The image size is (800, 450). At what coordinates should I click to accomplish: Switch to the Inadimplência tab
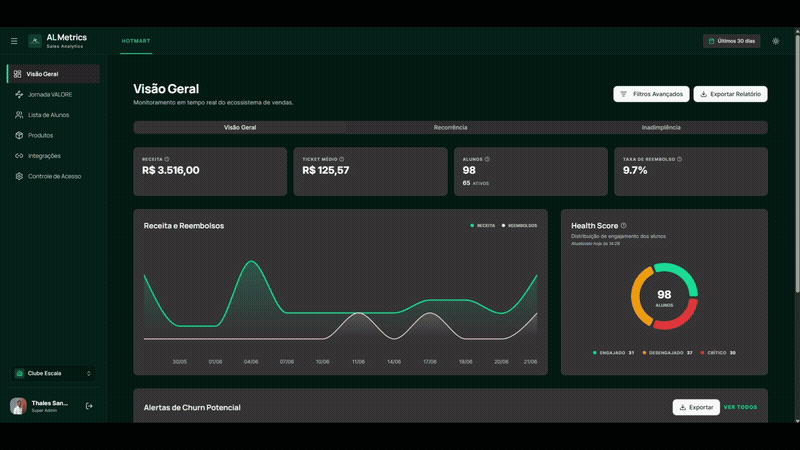coord(661,128)
